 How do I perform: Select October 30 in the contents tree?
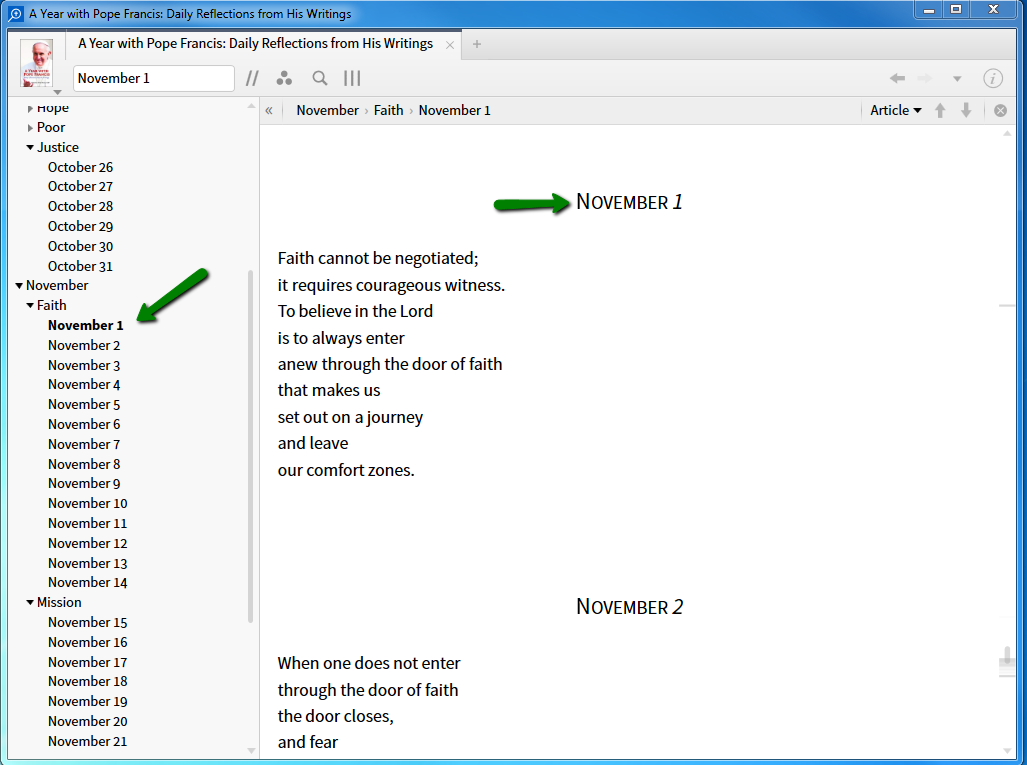[x=80, y=247]
